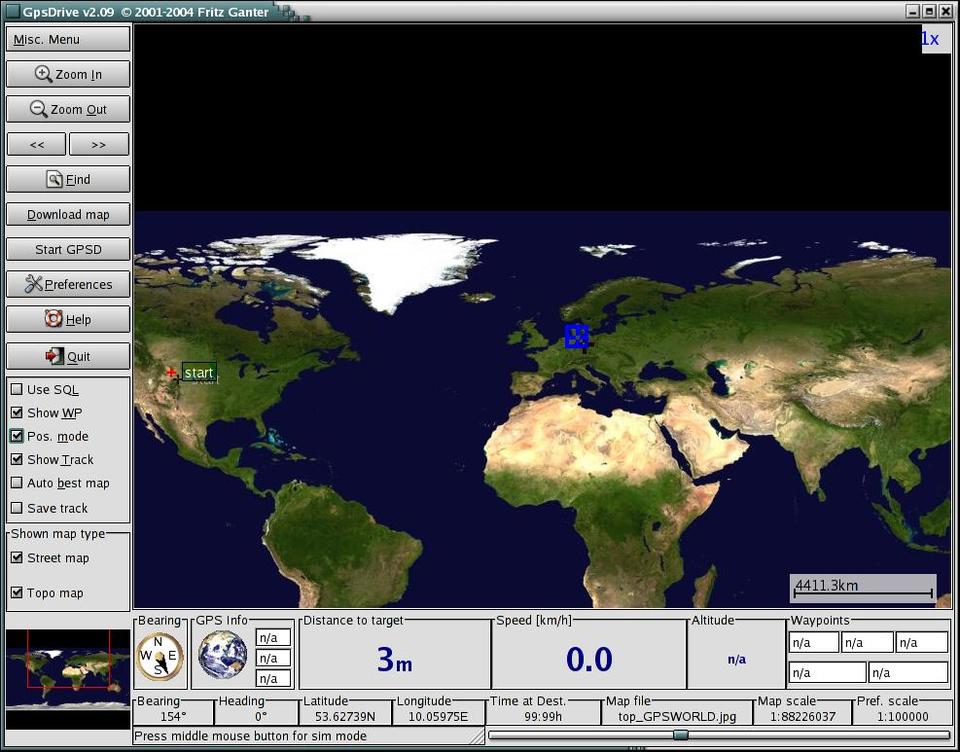Screen dimensions: 960x752
Task: Open Preferences with the tools icon
Action: pos(68,284)
